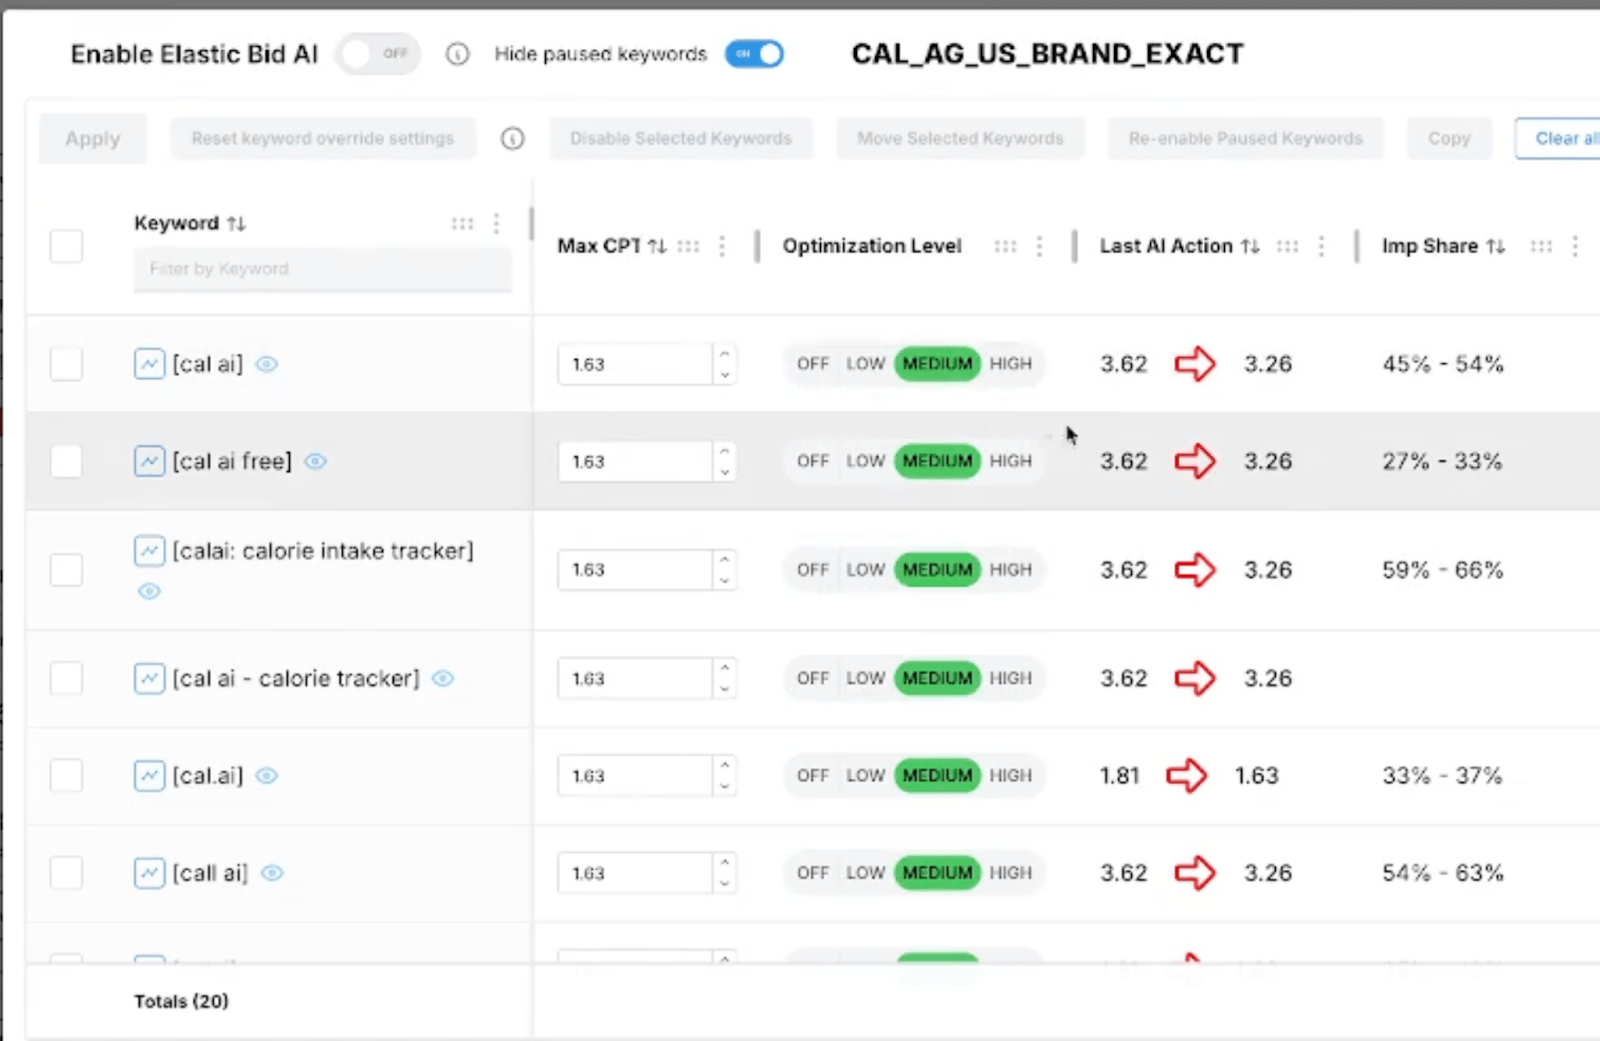Open the chart icon for [call ai]
This screenshot has height=1041, width=1600.
pos(149,873)
